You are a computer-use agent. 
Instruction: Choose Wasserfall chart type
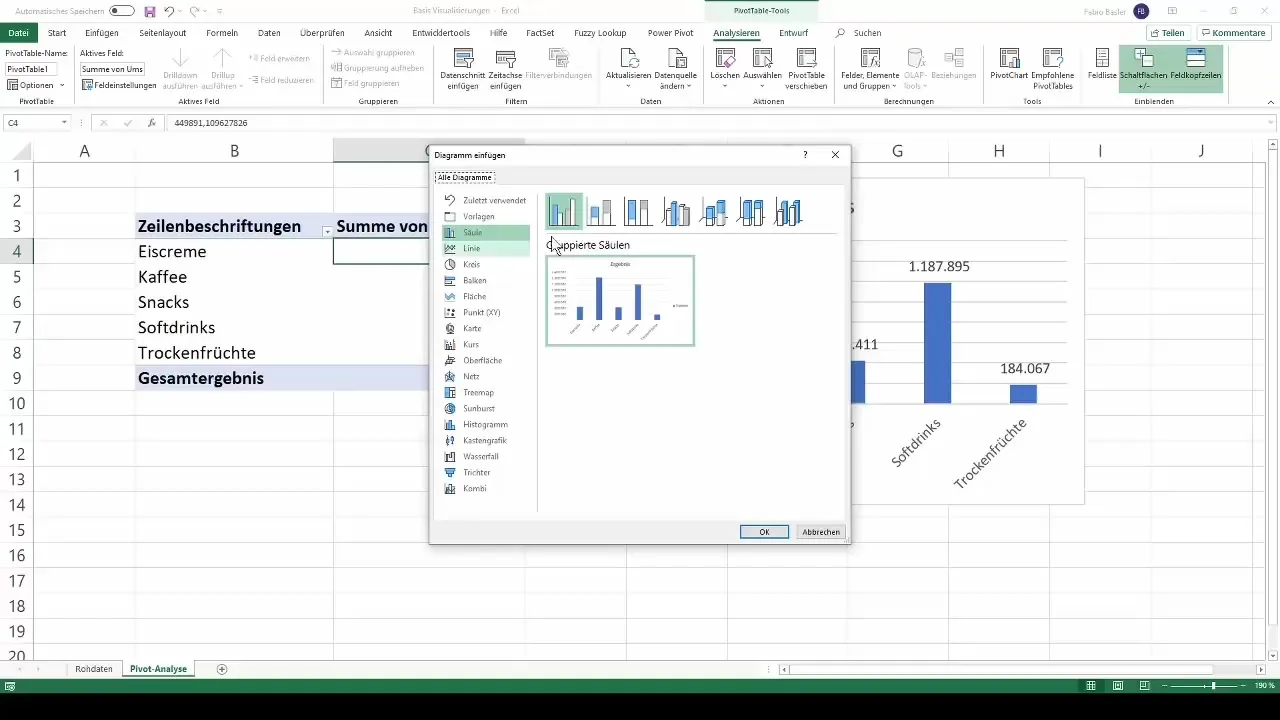click(x=485, y=456)
